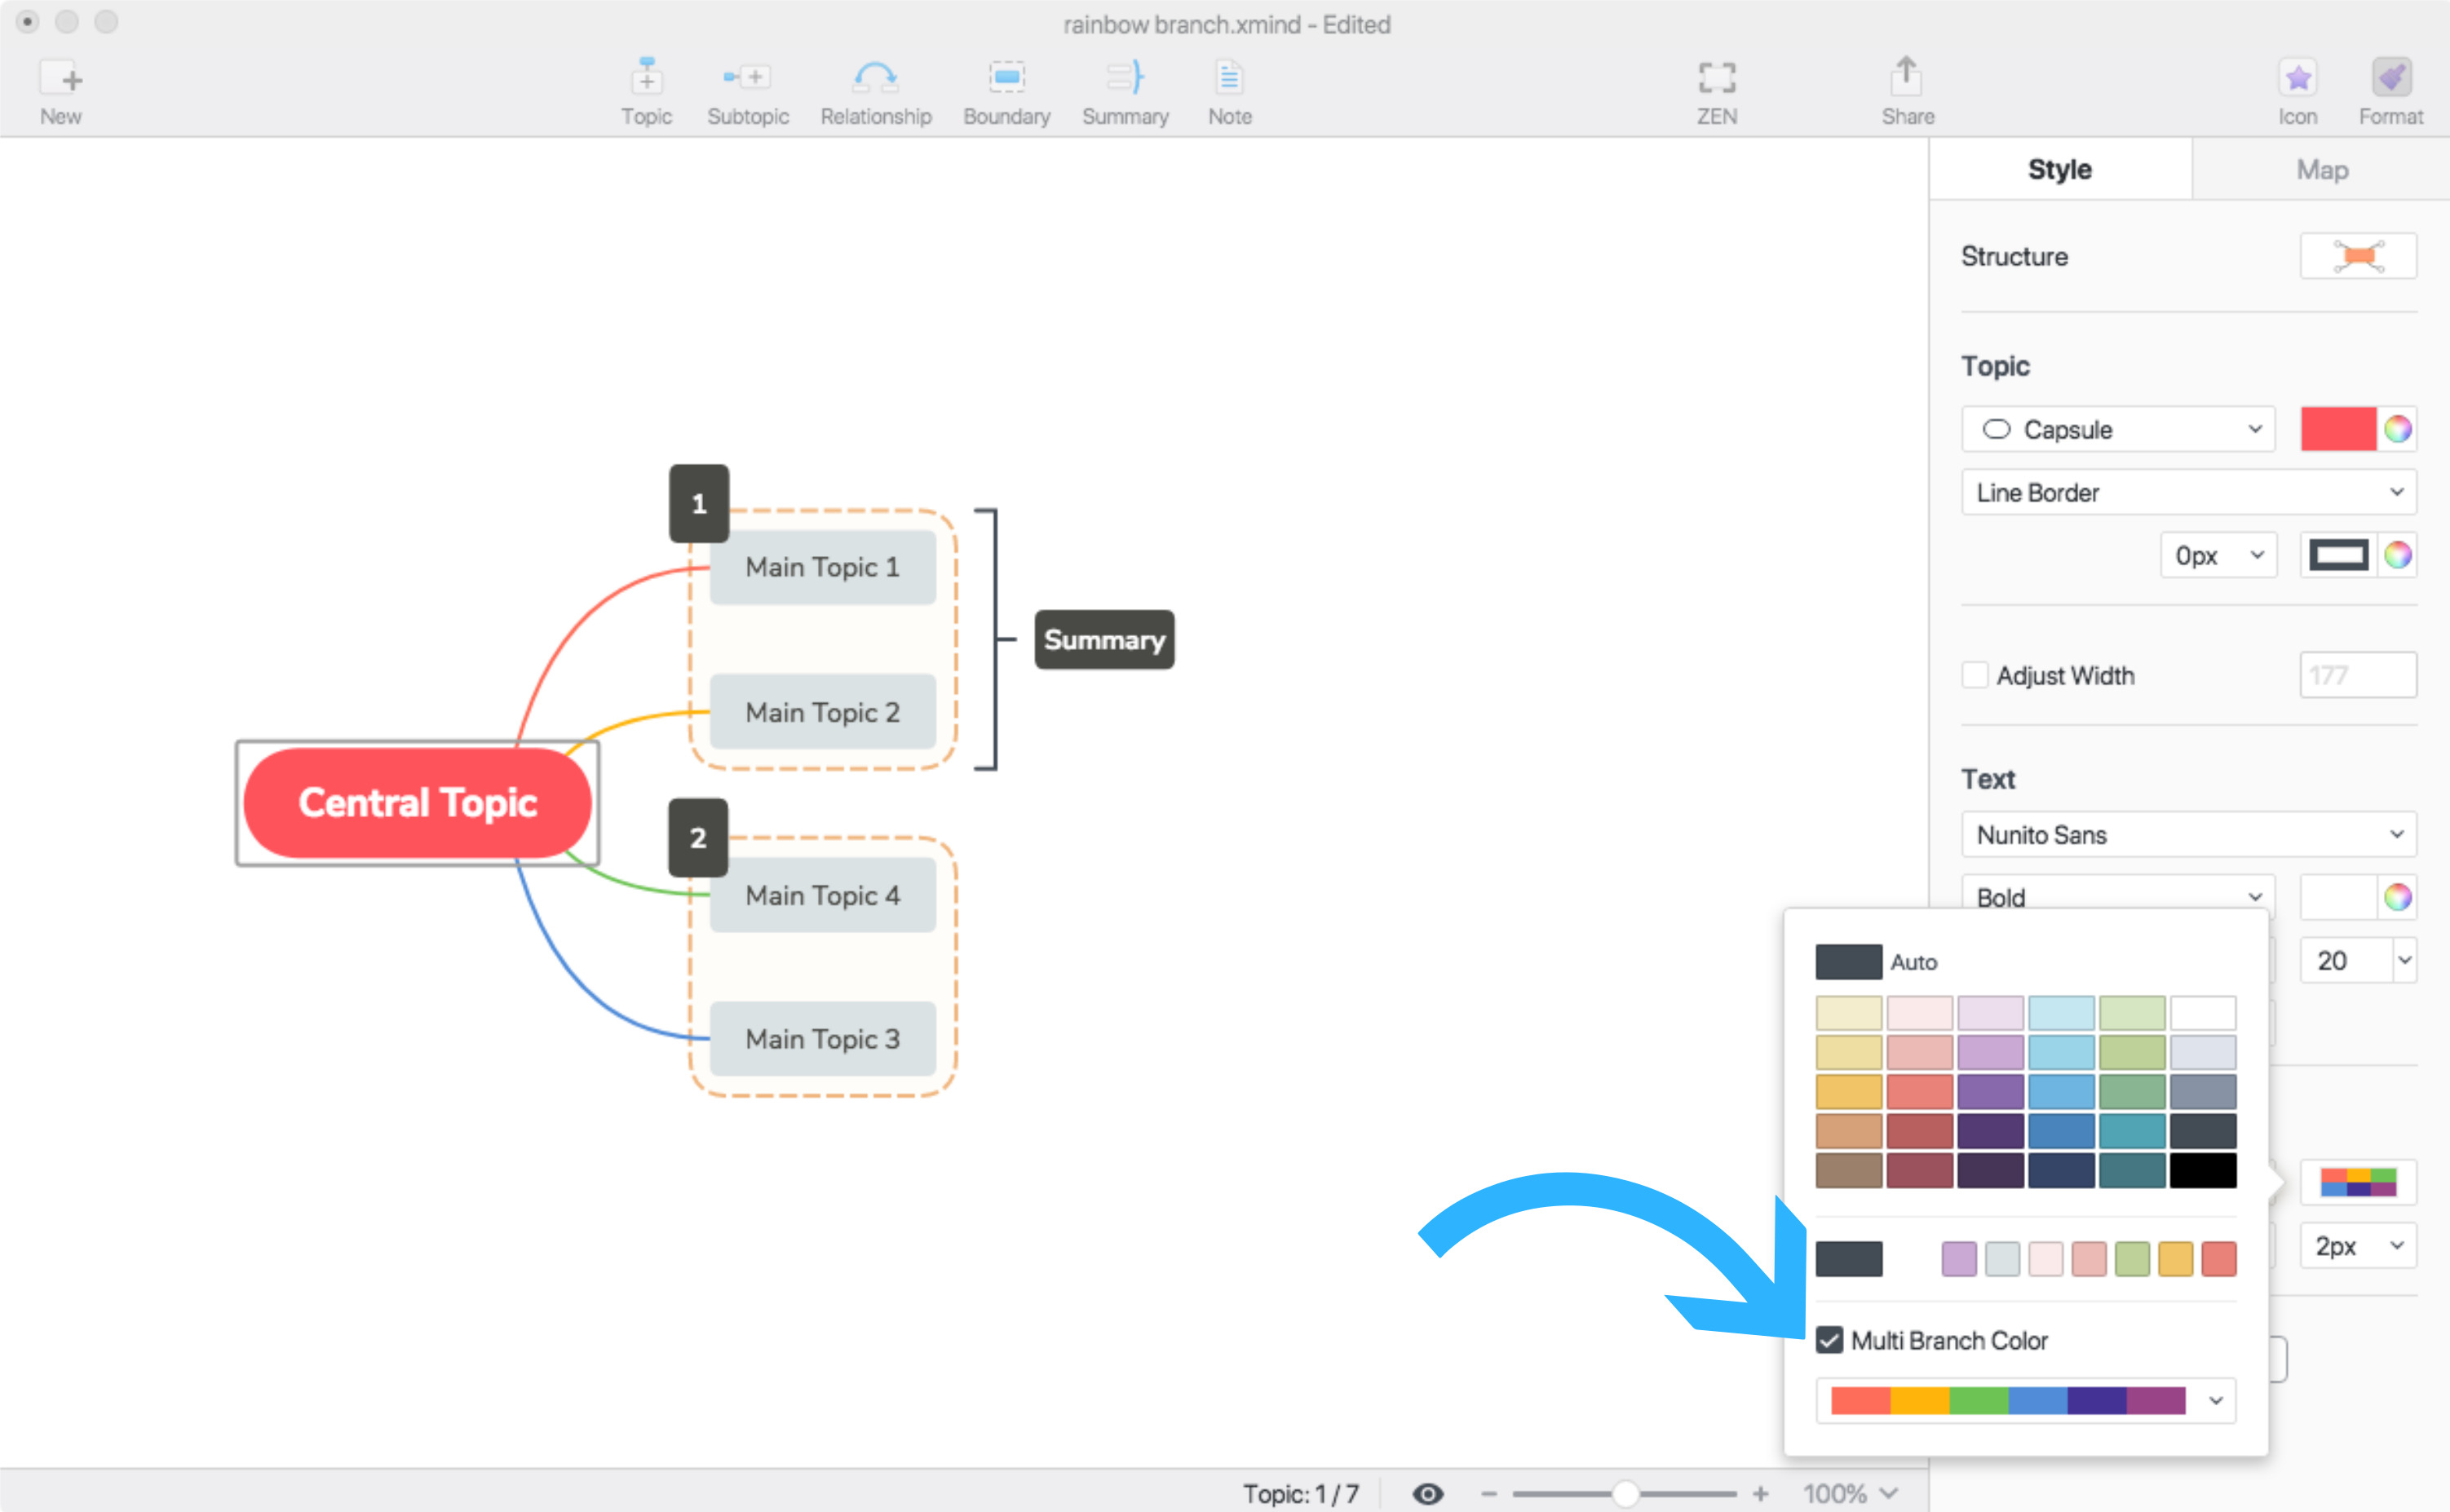Select Main Topic 3 node

(822, 1039)
